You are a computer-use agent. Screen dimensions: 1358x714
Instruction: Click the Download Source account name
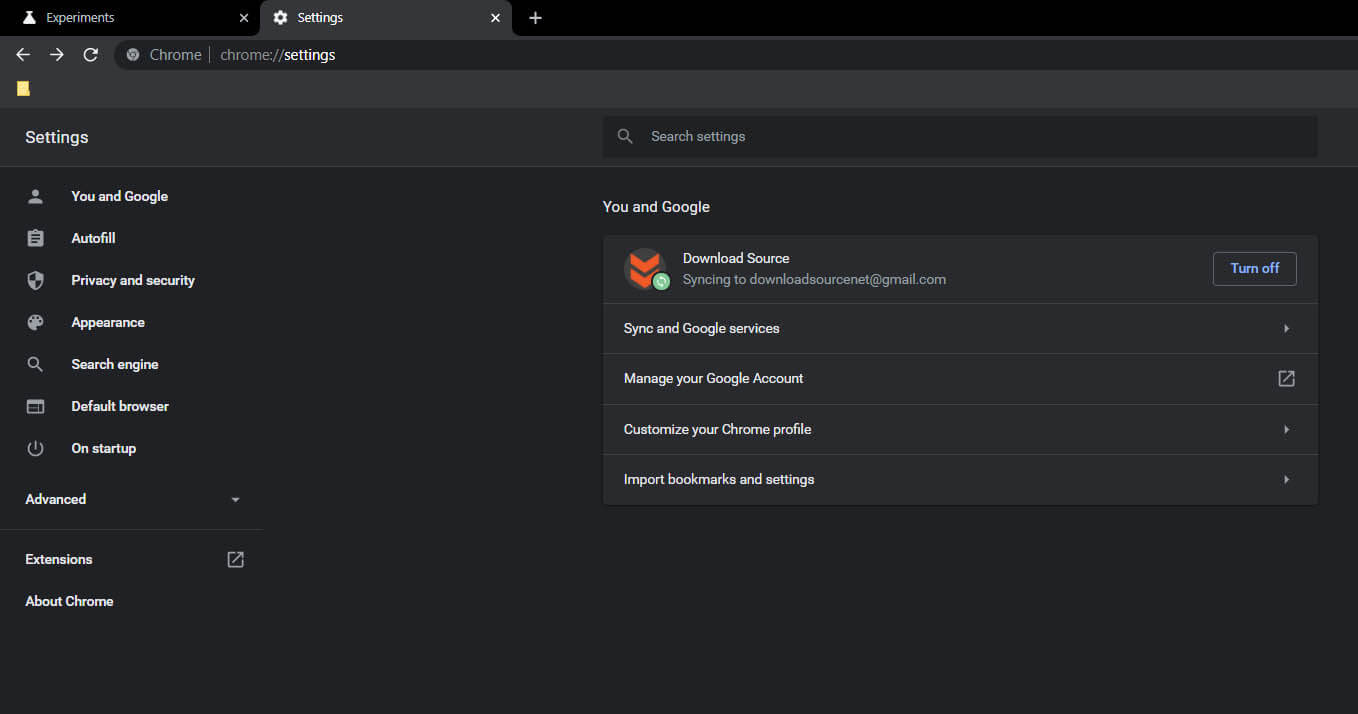[736, 258]
